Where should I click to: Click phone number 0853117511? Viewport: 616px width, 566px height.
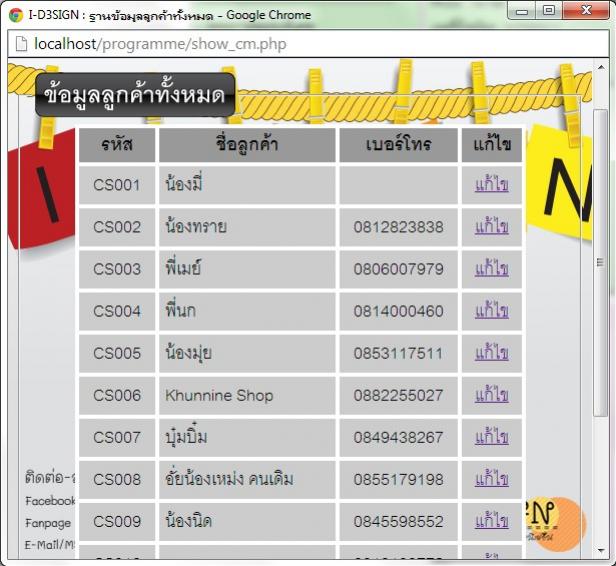(x=398, y=353)
